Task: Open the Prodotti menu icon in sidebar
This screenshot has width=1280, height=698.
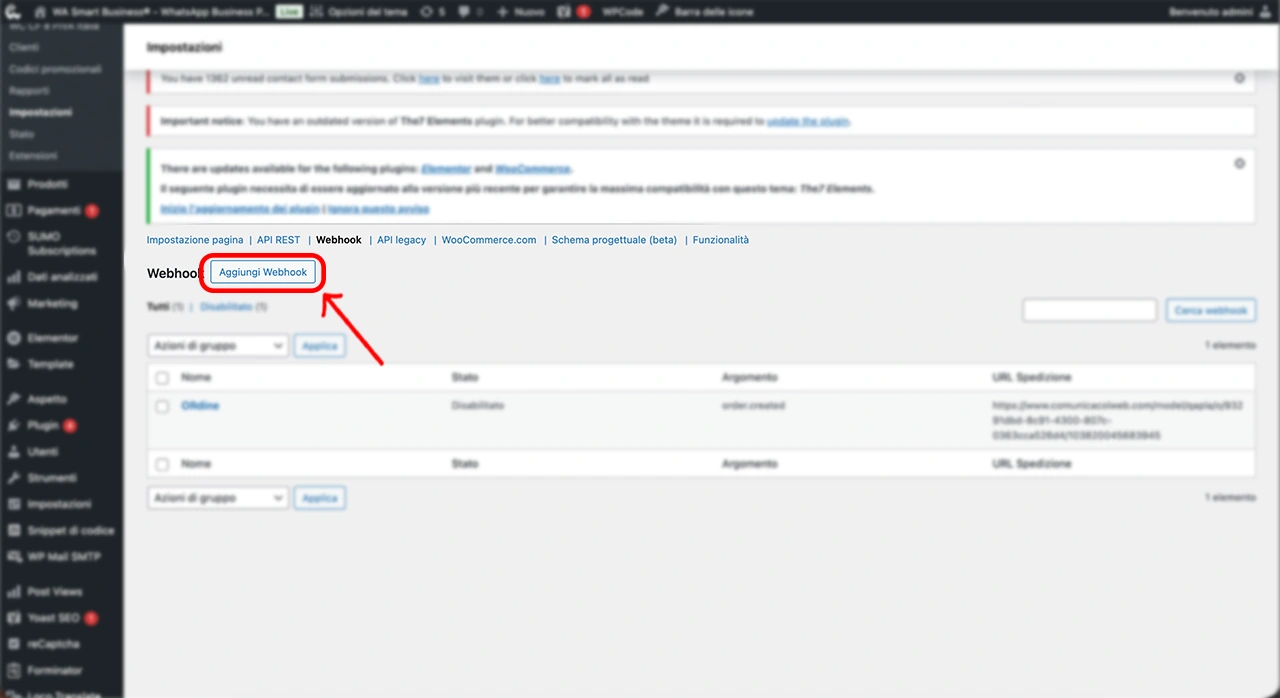Action: (13, 185)
